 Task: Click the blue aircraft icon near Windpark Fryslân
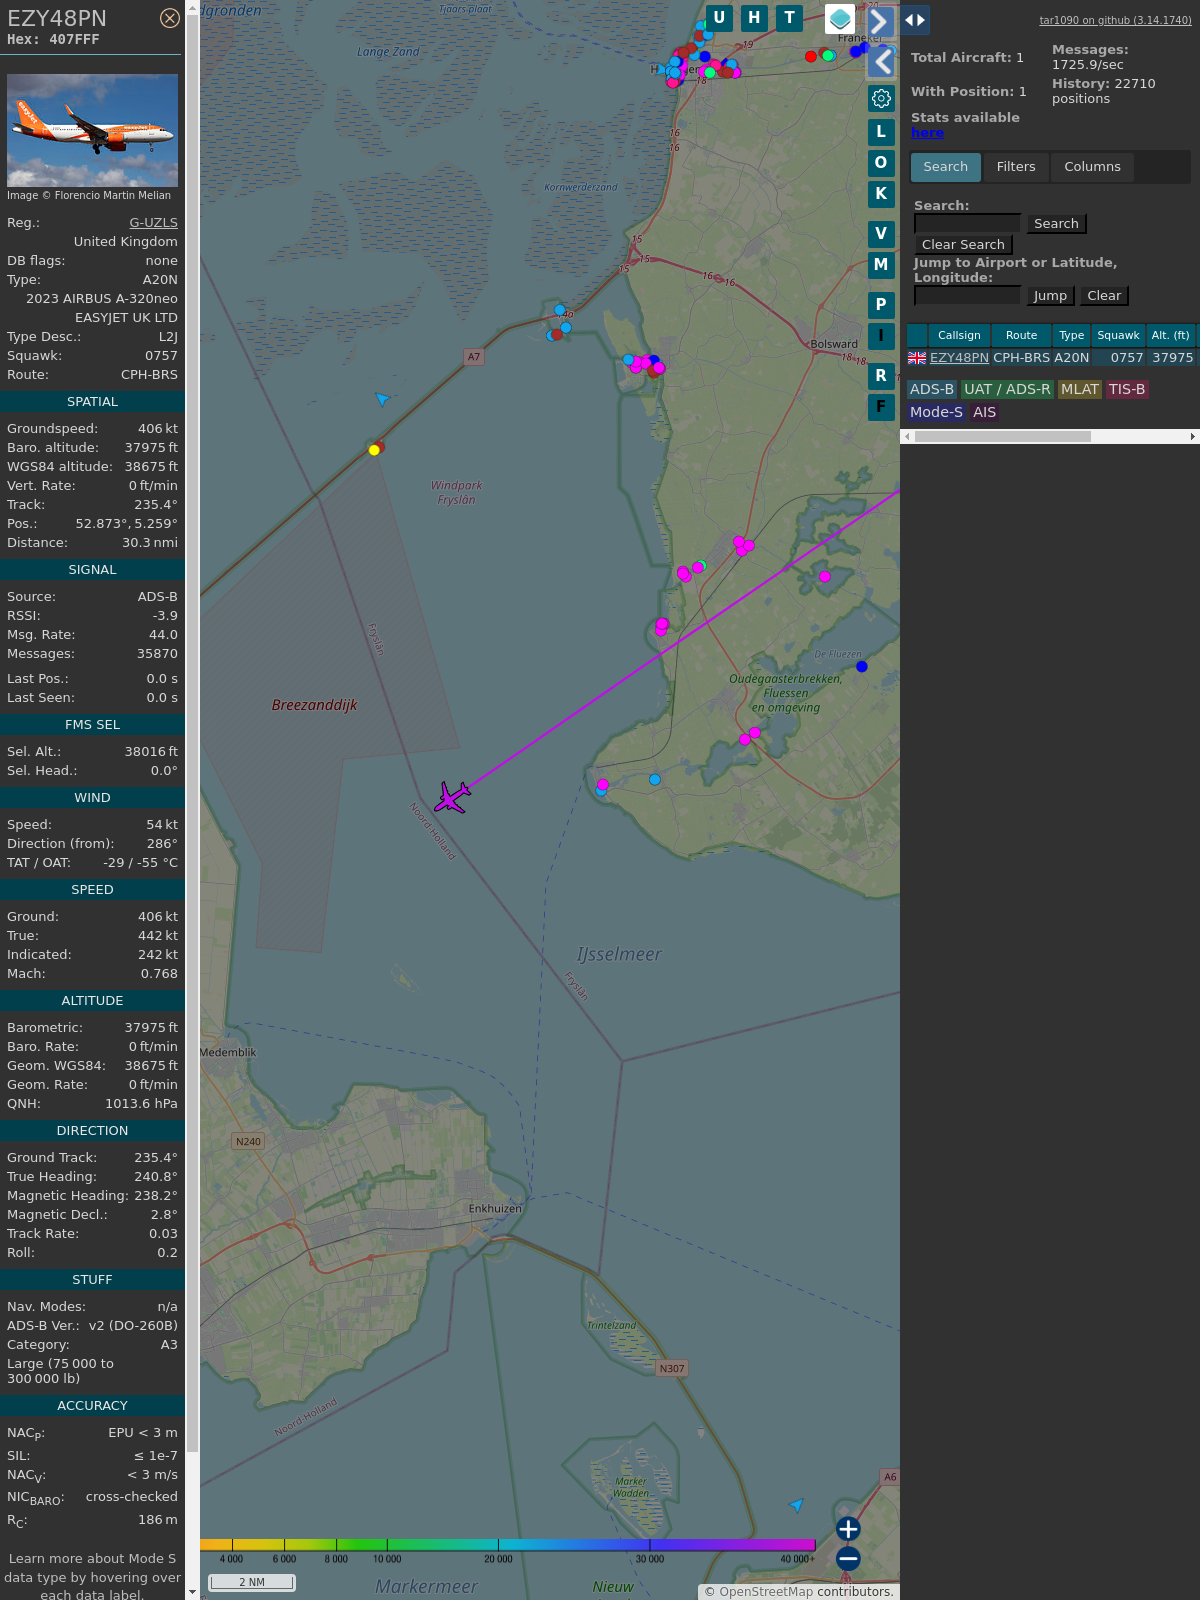coord(381,399)
